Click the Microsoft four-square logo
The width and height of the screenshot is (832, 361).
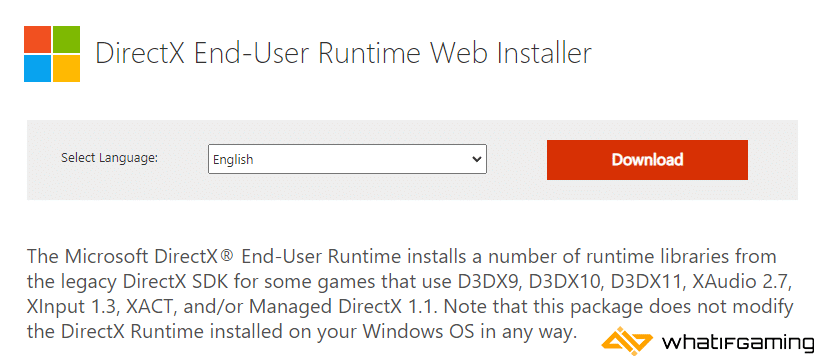click(x=52, y=54)
